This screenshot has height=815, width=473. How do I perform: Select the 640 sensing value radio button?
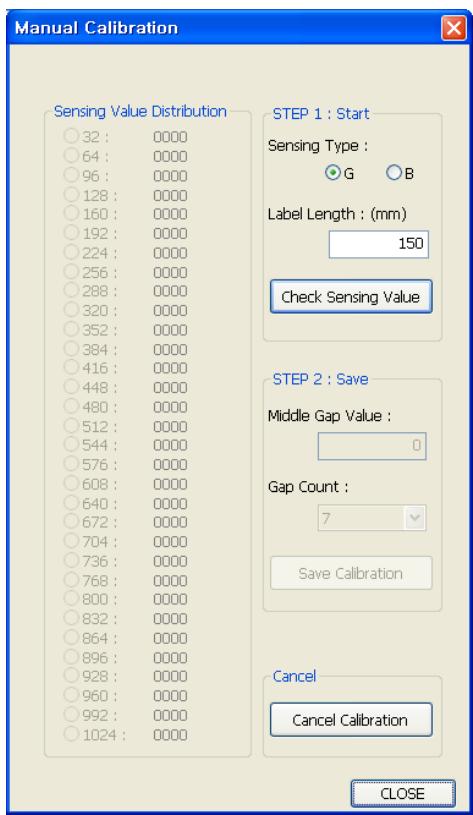[x=71, y=502]
